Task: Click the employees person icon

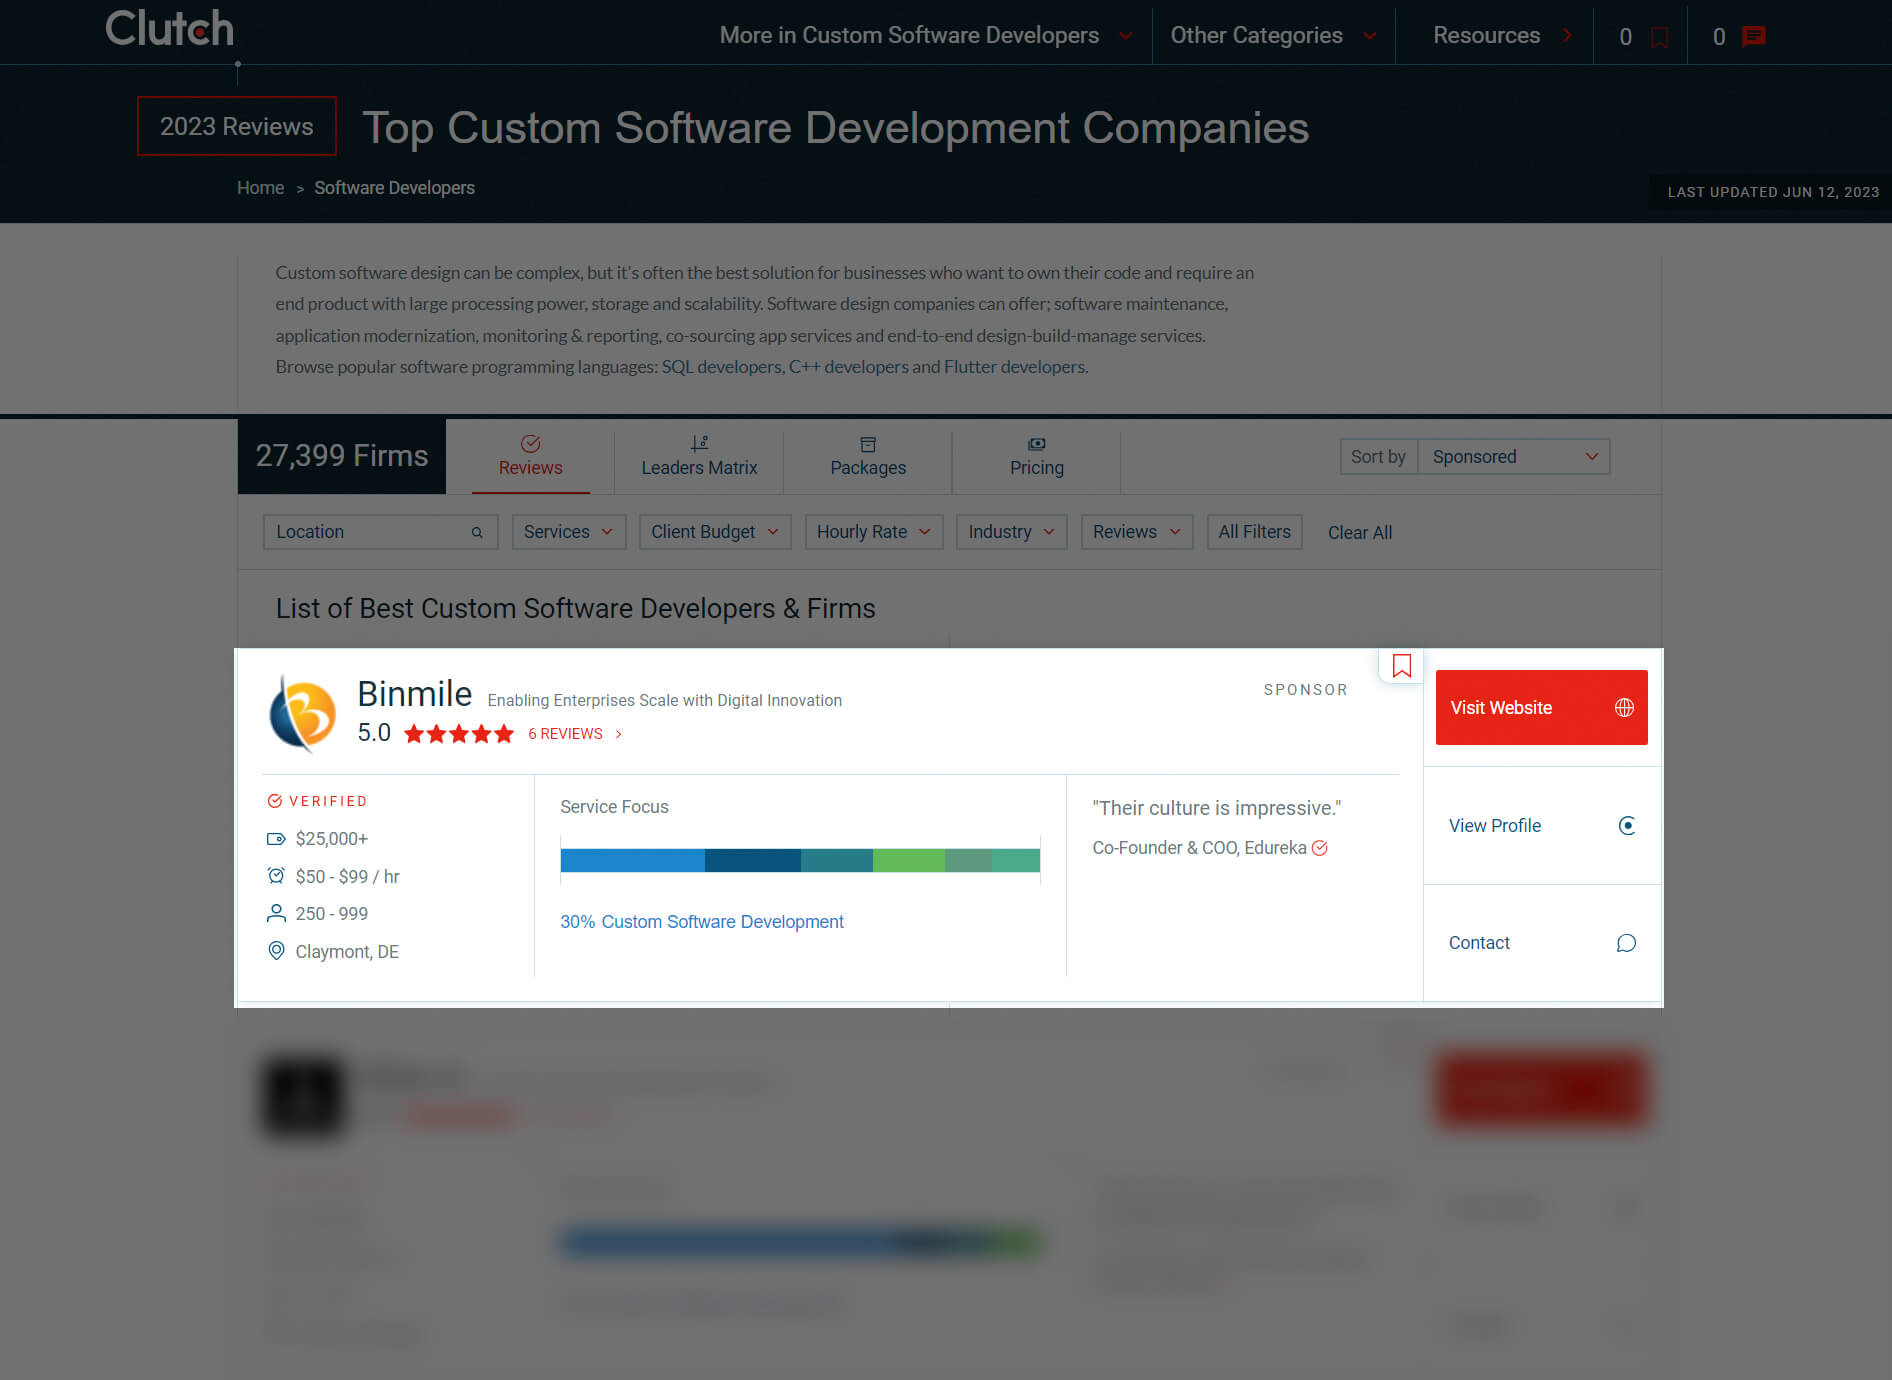Action: (x=276, y=913)
